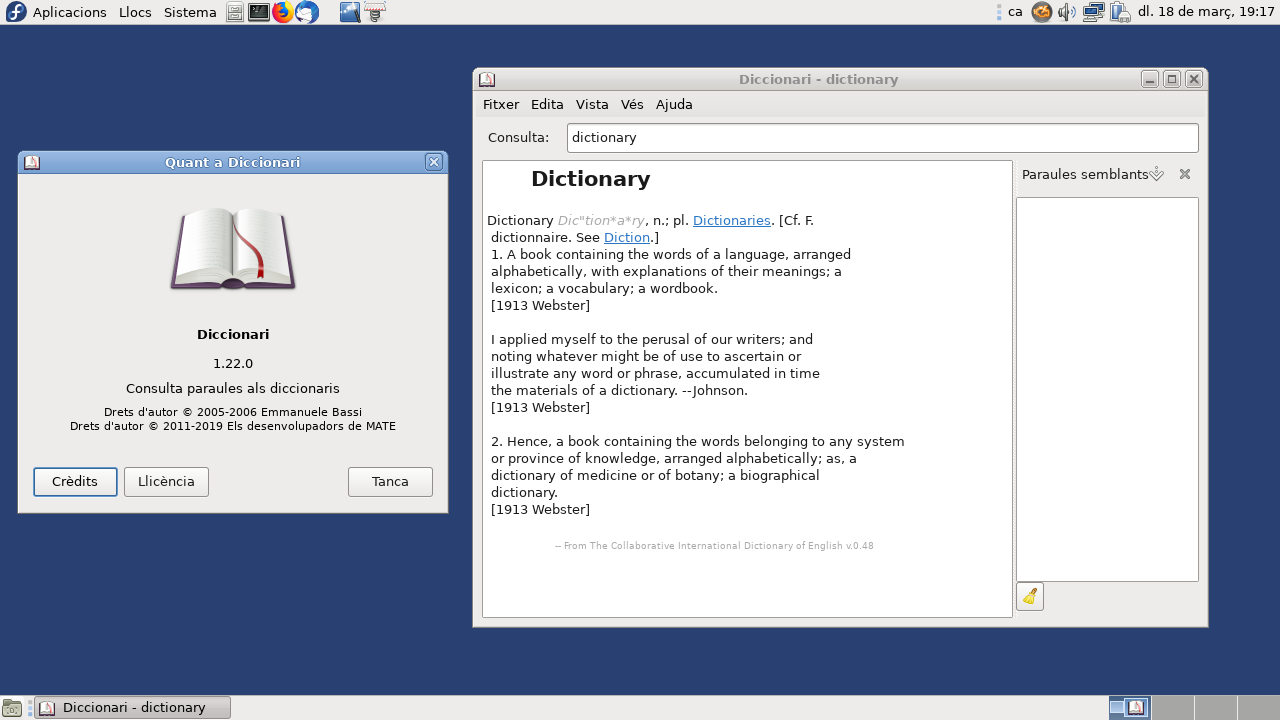Click the orange engine tray icon
Screen dimensions: 1280x720
tap(1042, 12)
